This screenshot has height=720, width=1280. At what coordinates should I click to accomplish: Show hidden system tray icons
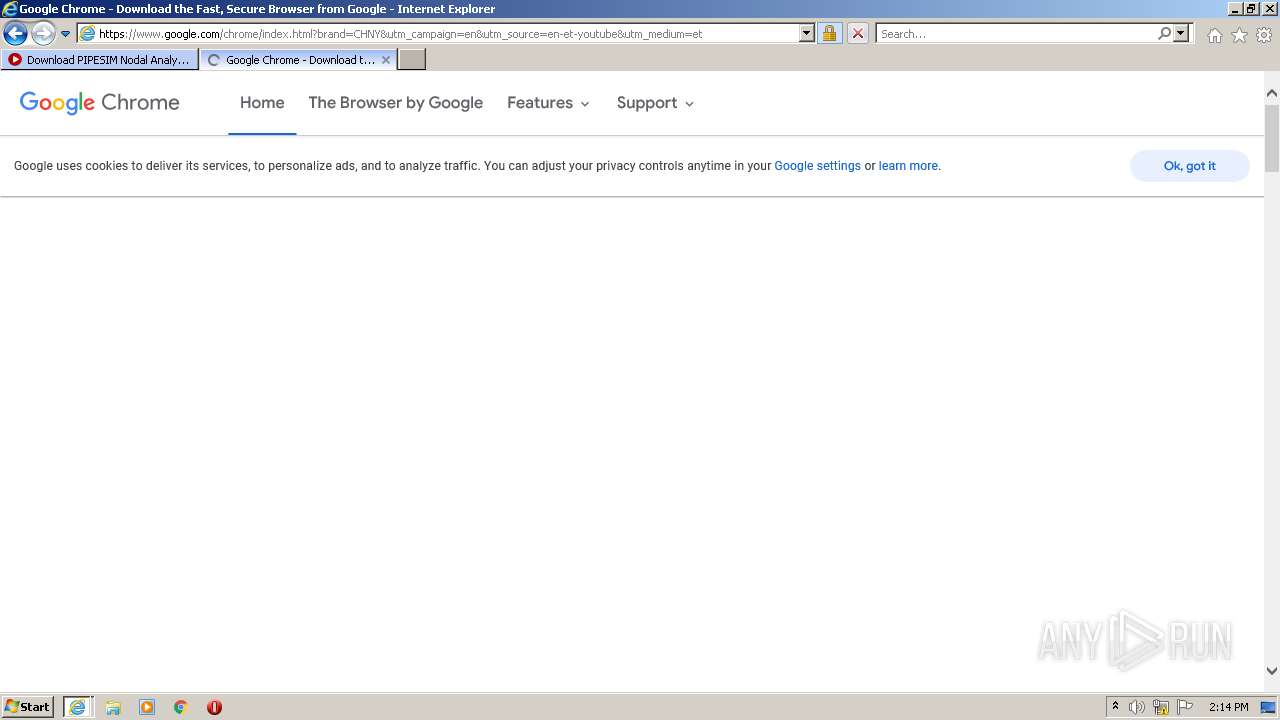point(1115,707)
